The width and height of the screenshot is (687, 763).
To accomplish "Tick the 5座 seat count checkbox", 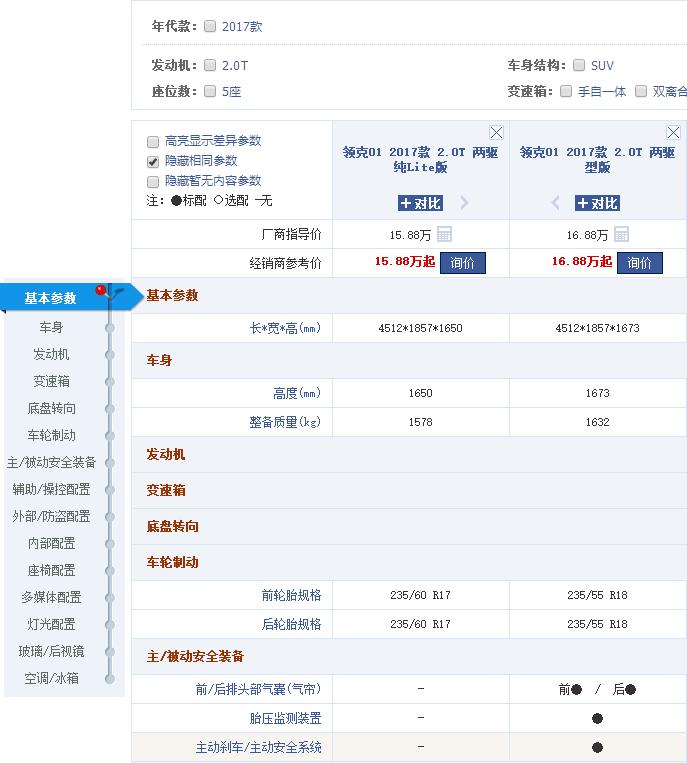I will tap(210, 91).
